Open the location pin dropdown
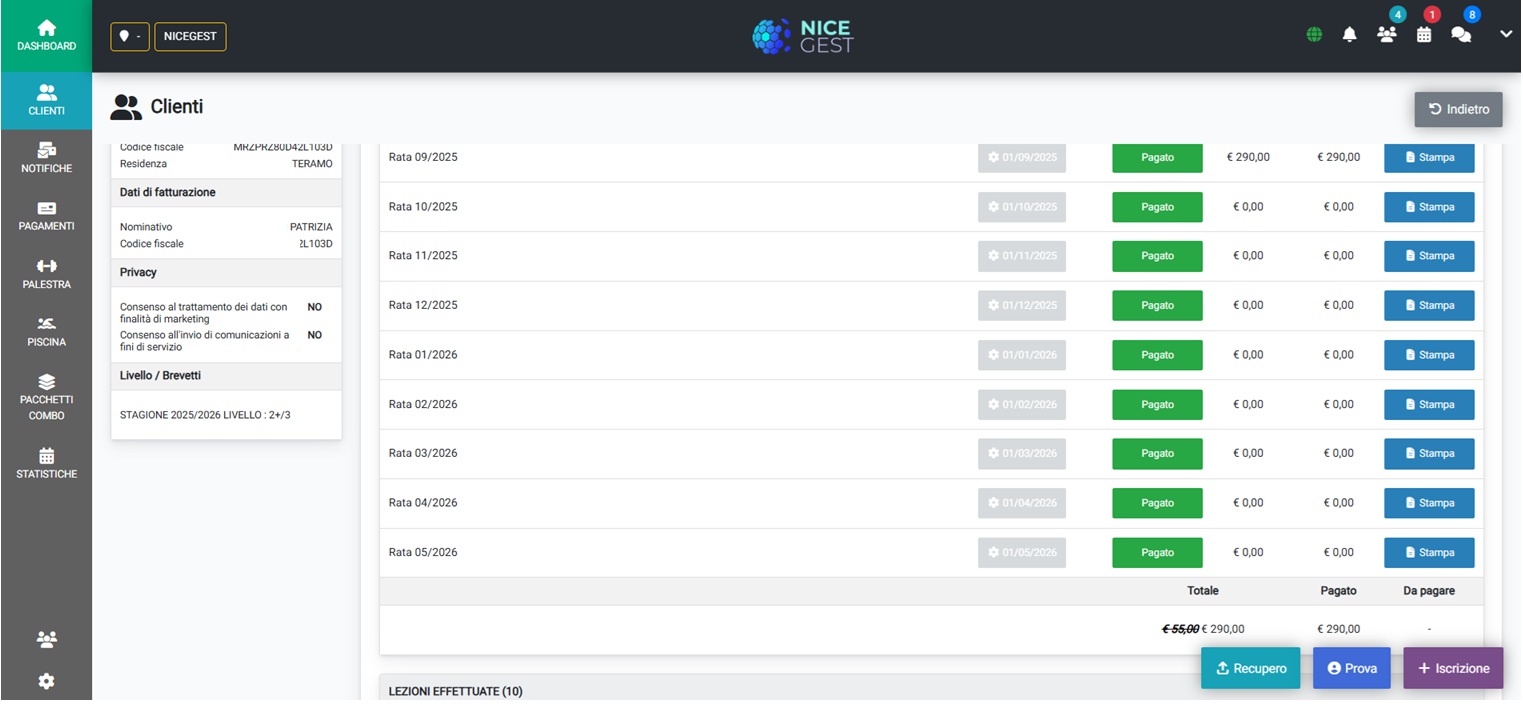Image resolution: width=1523 pixels, height=704 pixels. coord(130,36)
